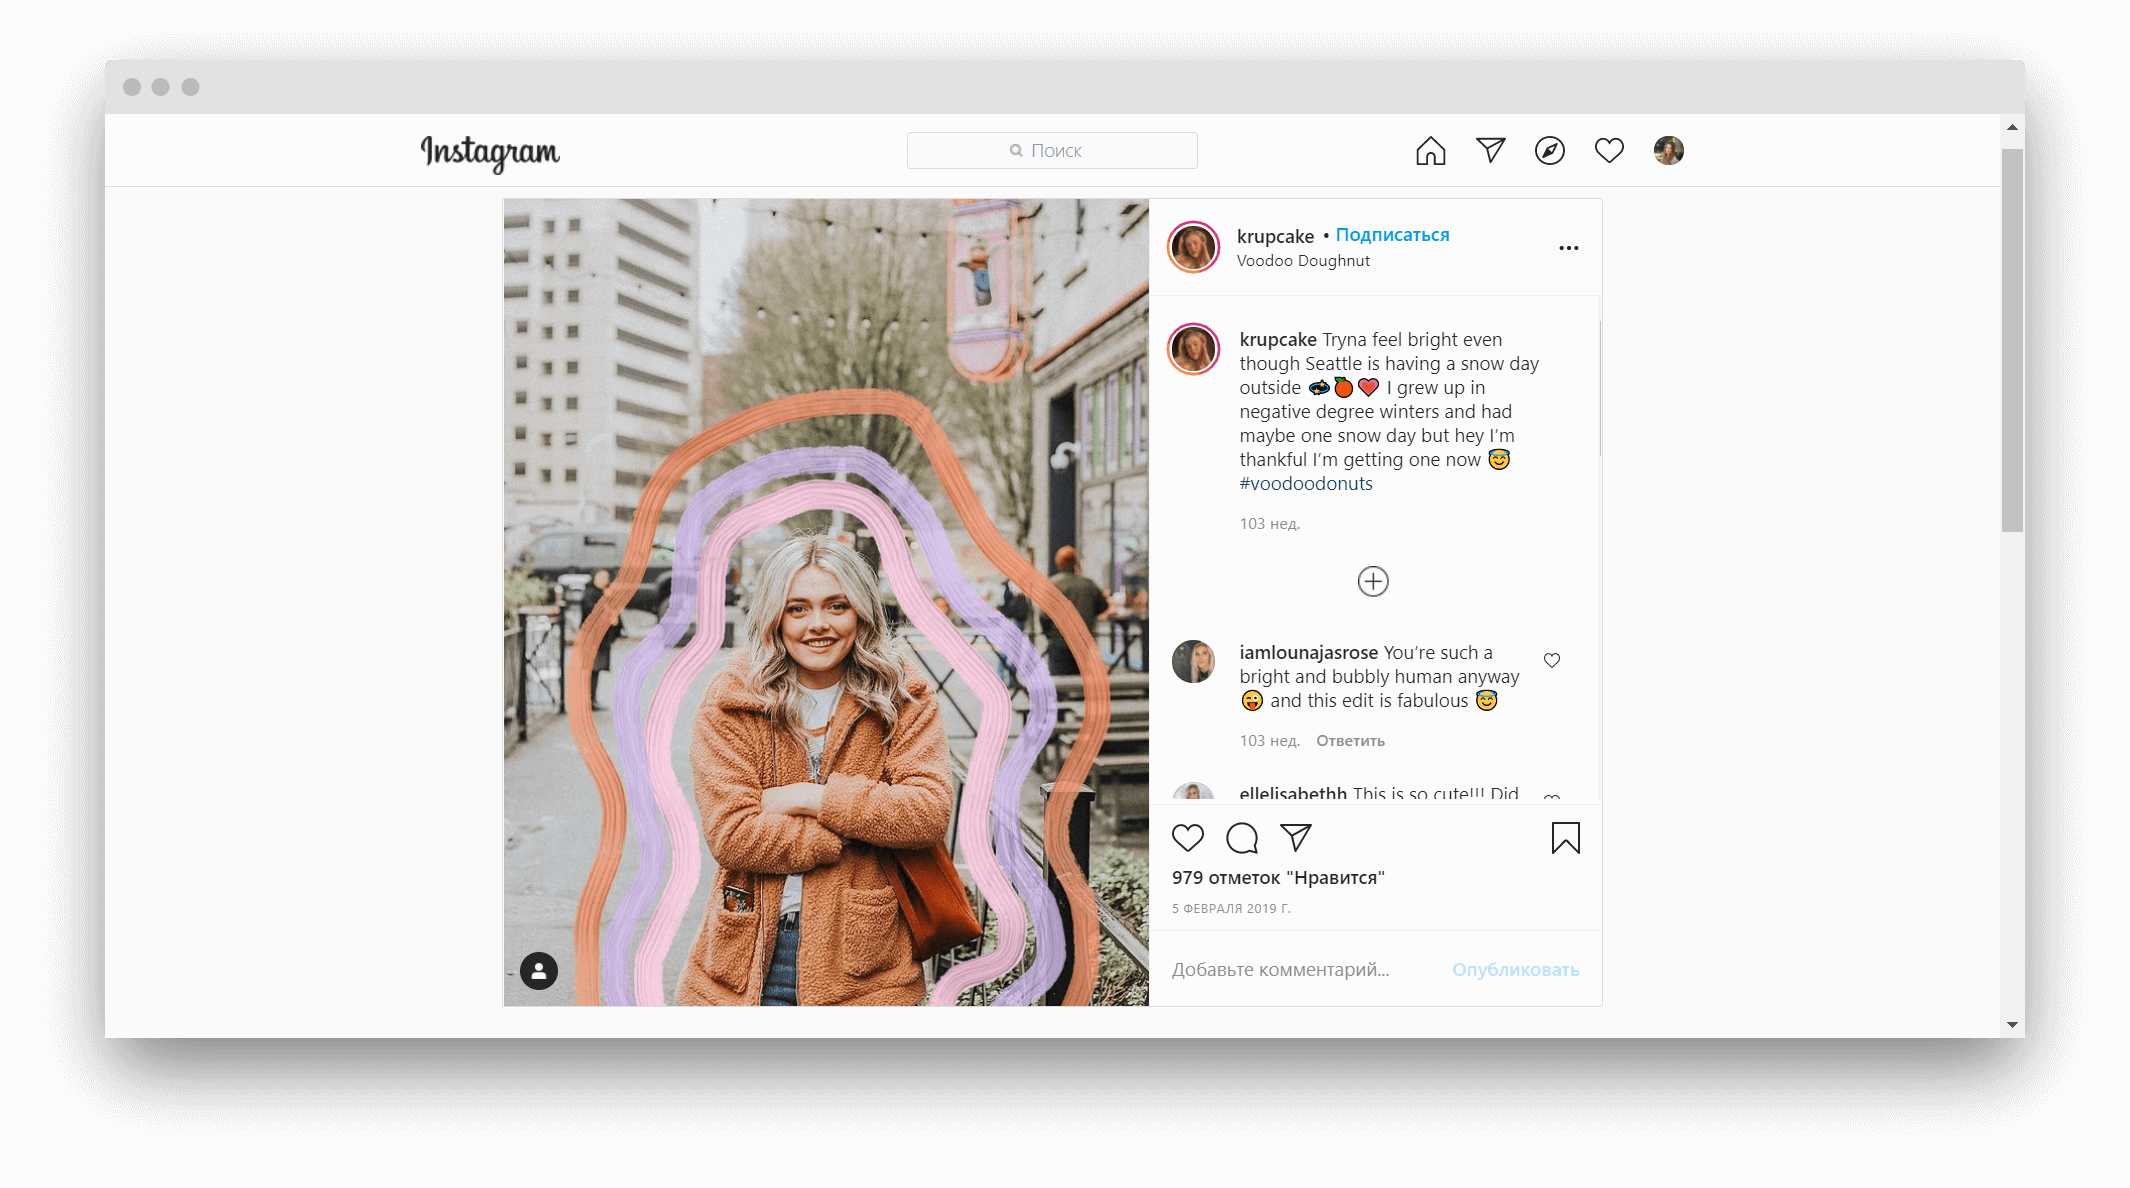Click the caption's 103 нед. timestamp
This screenshot has width=2130, height=1188.
[1270, 524]
